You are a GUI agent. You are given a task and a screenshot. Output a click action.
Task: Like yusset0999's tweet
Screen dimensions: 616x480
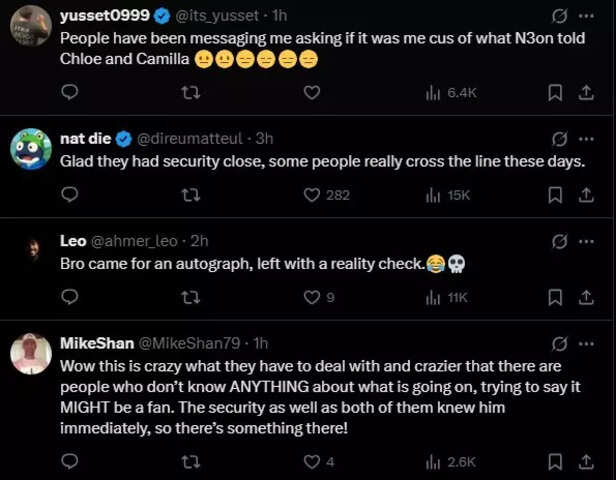(312, 92)
